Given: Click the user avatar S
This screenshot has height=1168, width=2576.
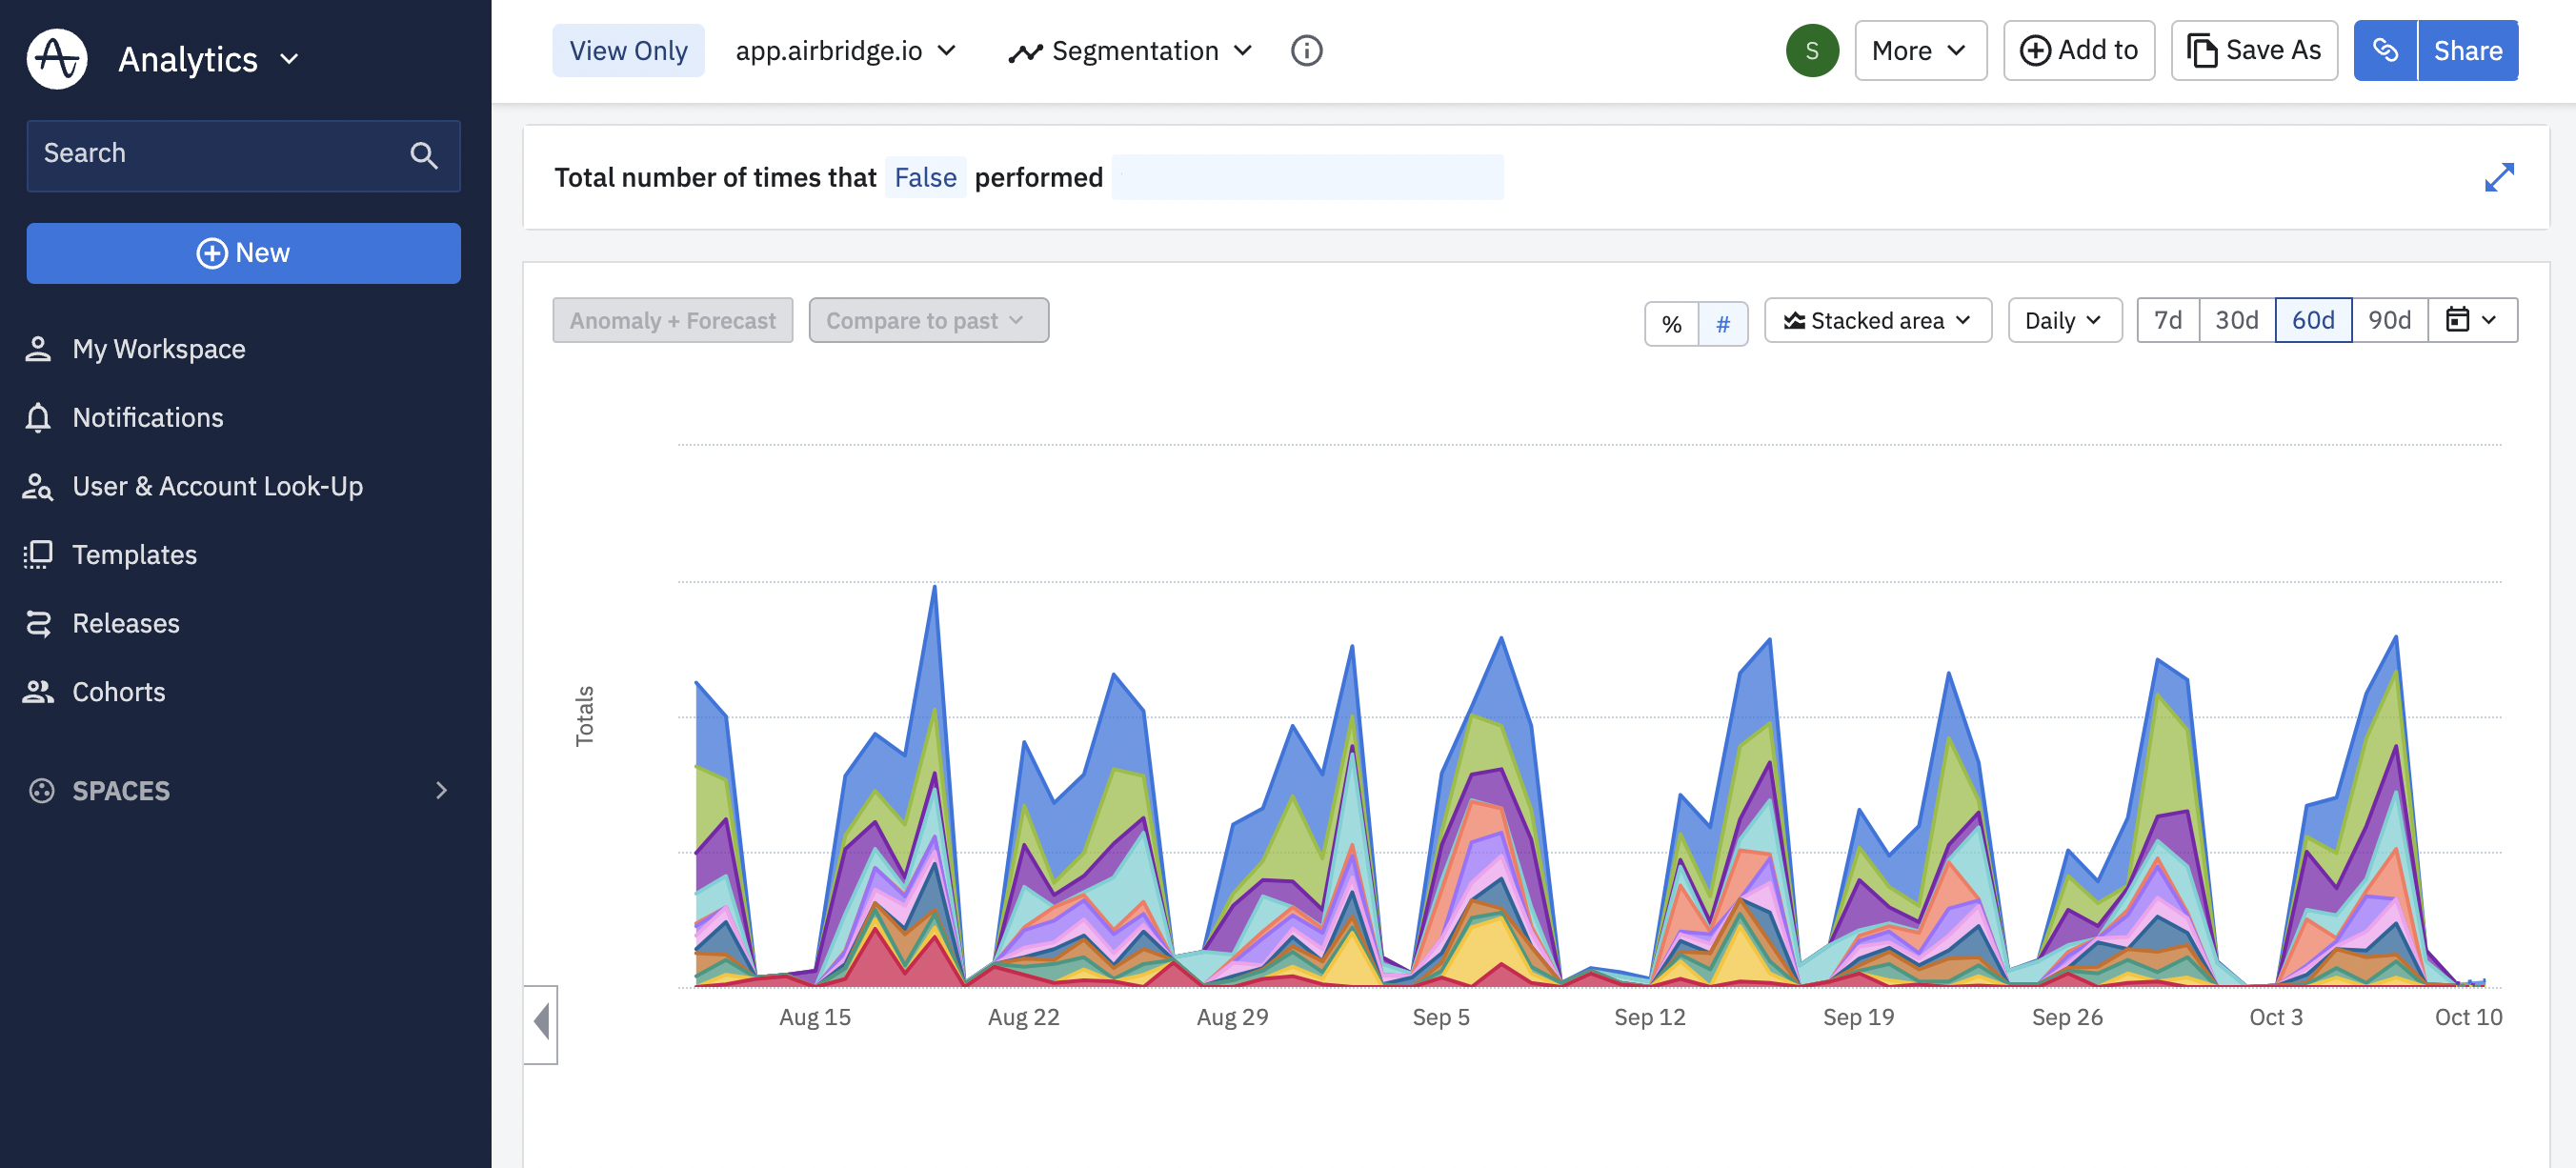Looking at the screenshot, I should click(x=1811, y=51).
